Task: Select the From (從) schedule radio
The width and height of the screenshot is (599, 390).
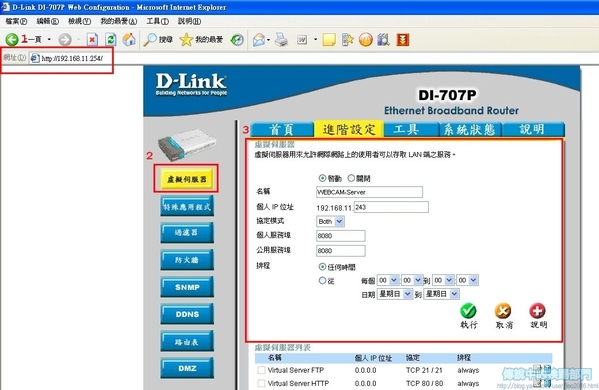Action: tap(322, 280)
